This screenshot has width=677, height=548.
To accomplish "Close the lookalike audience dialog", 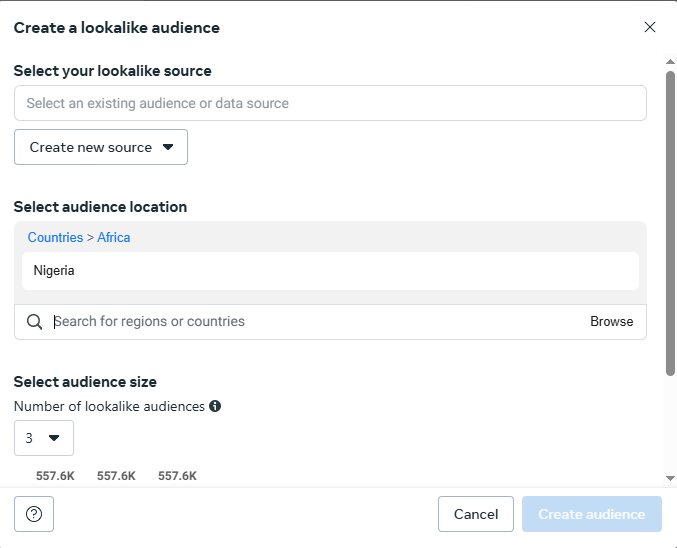I will (x=650, y=27).
